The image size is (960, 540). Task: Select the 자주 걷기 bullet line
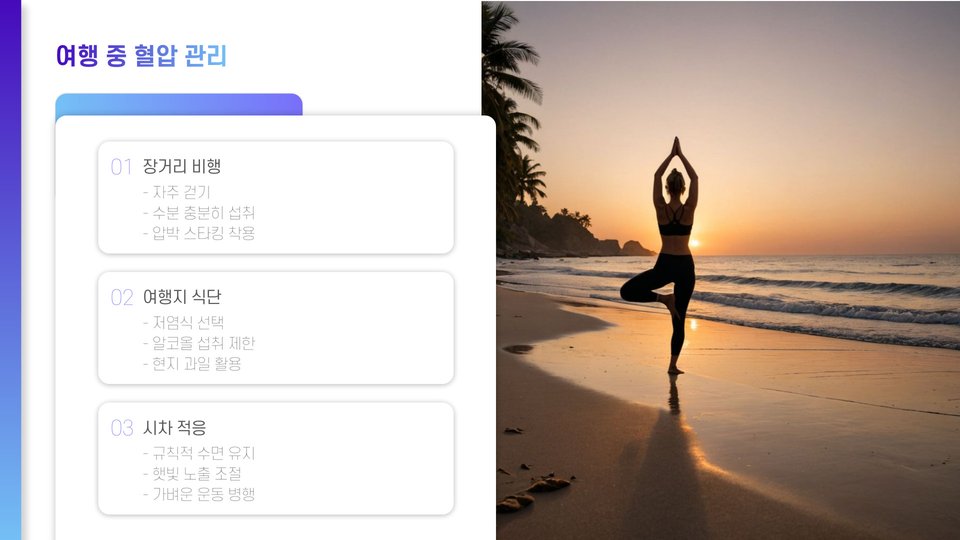[x=177, y=192]
